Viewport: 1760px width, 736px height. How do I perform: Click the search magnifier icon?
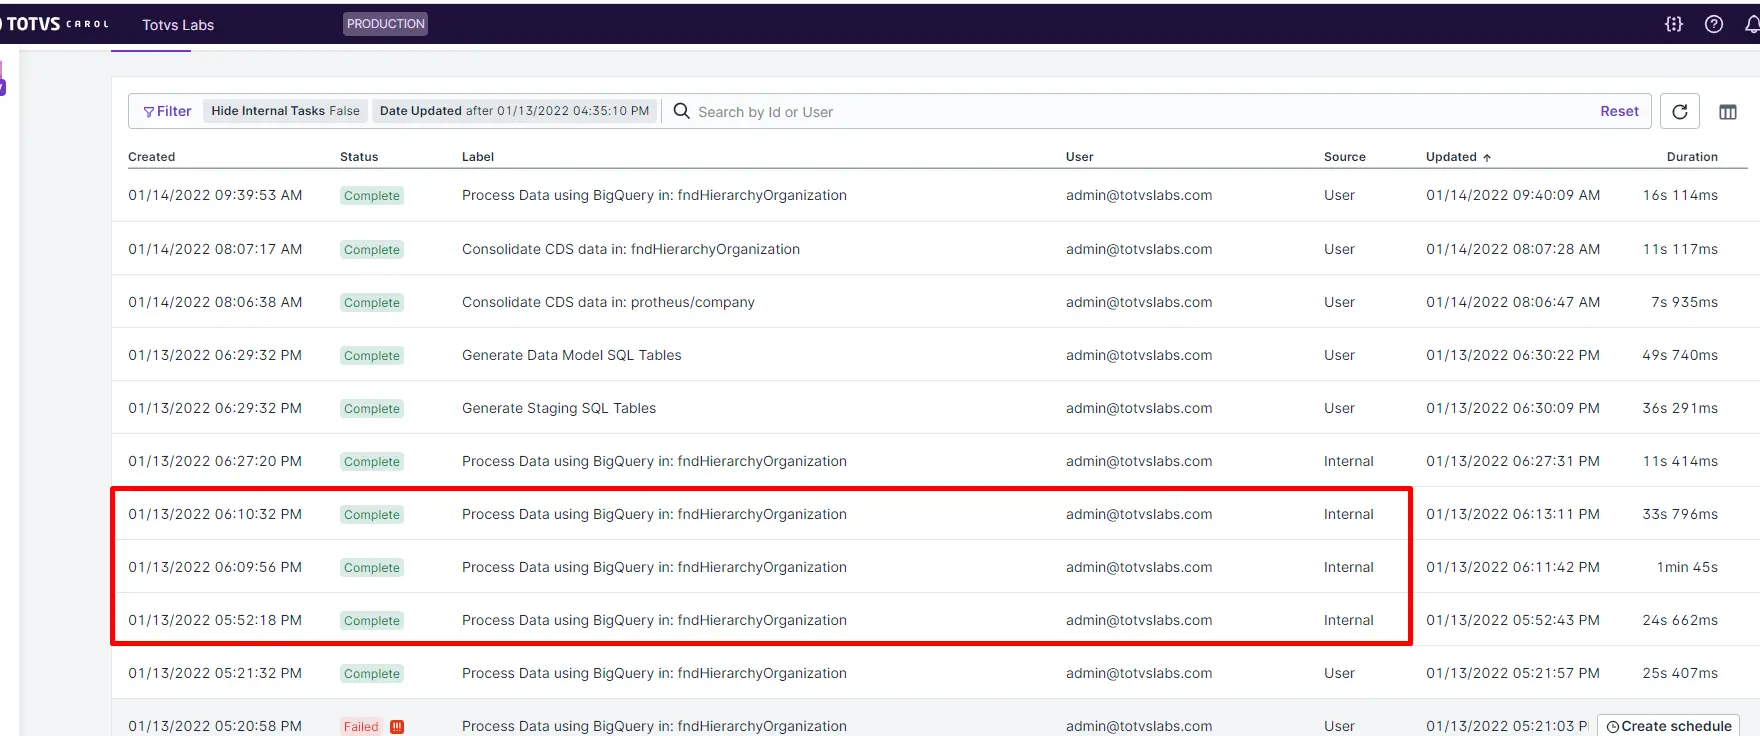point(681,111)
